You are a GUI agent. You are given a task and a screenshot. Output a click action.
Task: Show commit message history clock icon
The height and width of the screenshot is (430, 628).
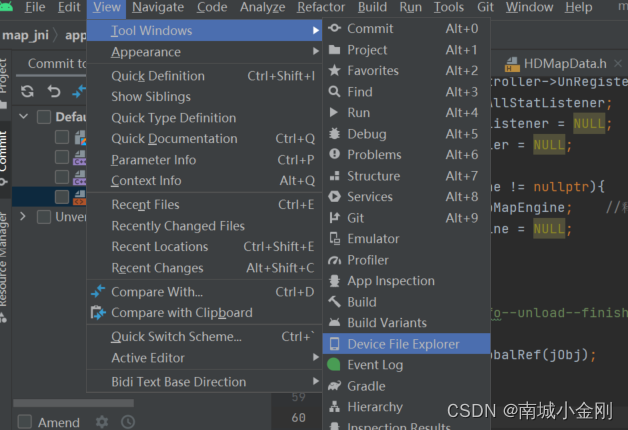[128, 422]
